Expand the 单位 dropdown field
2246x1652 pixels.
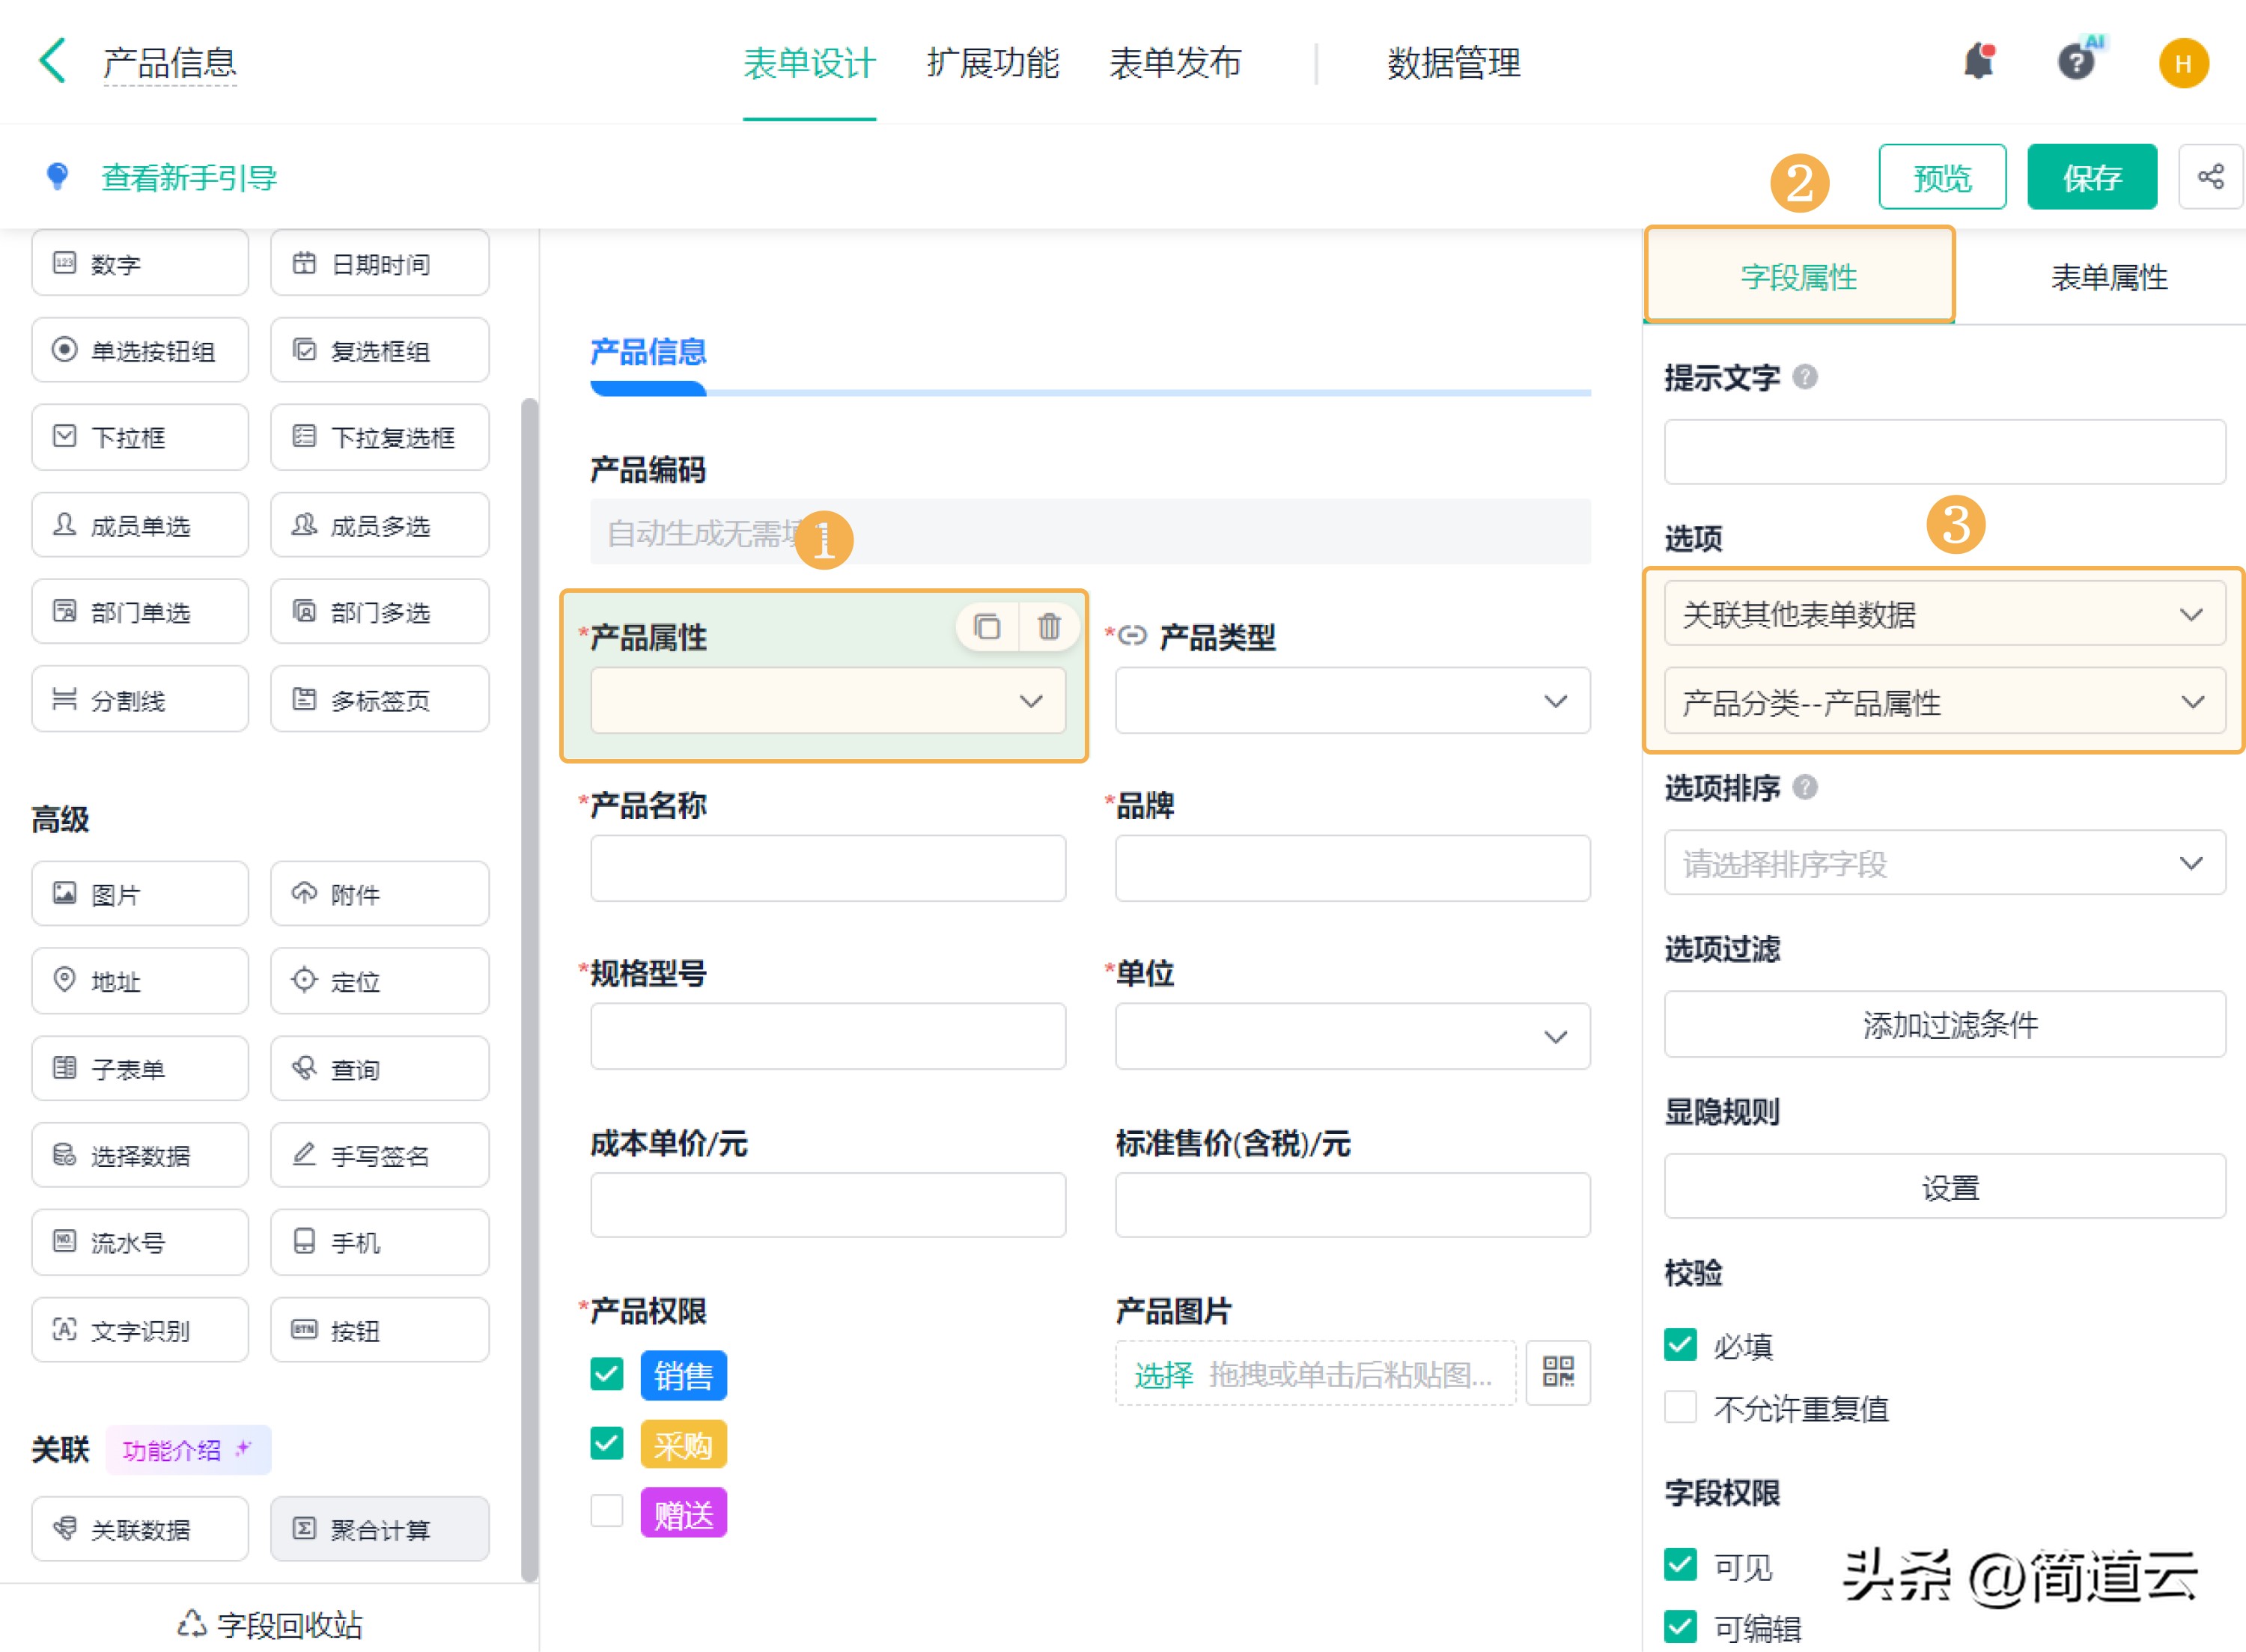[1352, 1036]
